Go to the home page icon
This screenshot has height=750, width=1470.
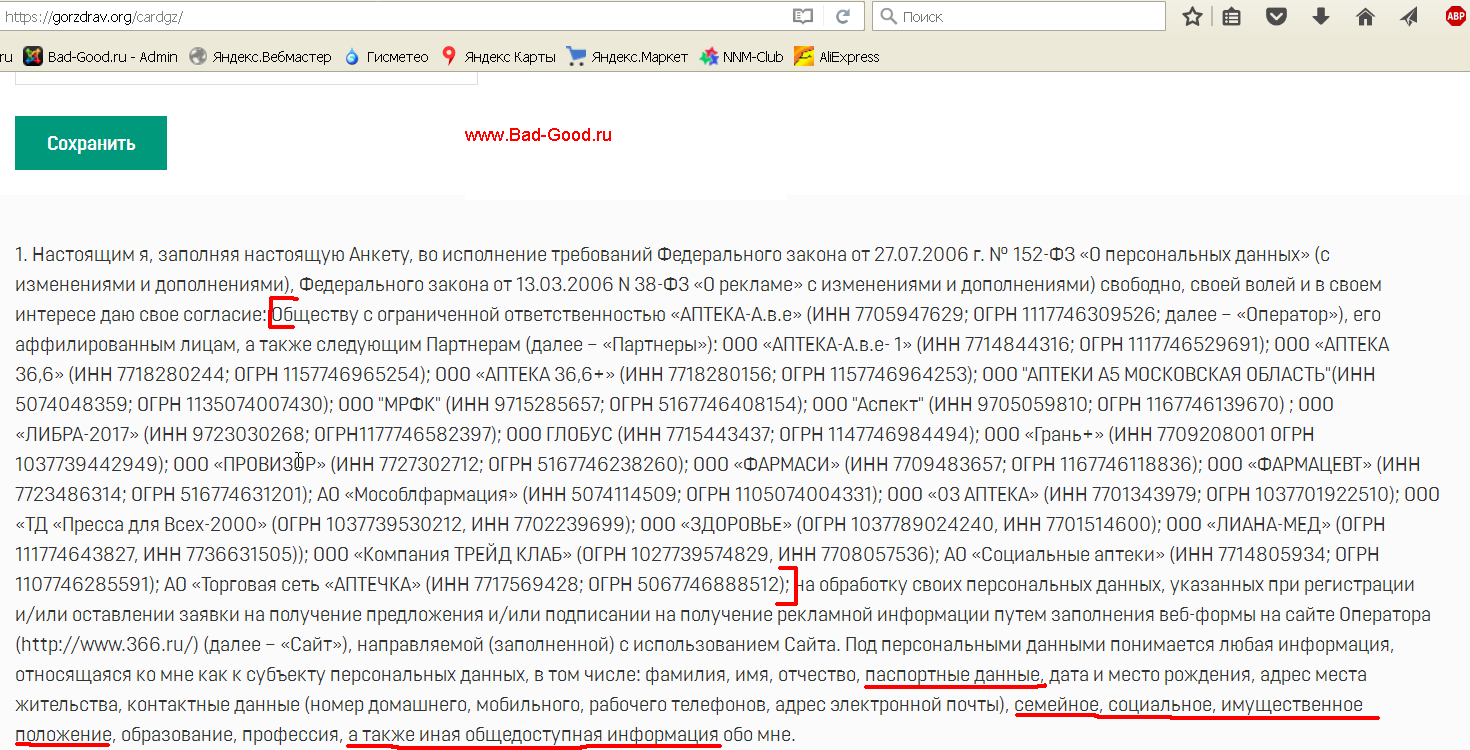1365,16
